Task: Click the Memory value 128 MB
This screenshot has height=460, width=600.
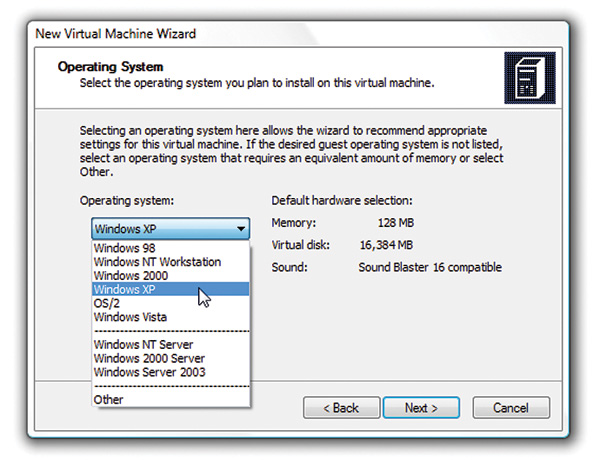Action: [396, 223]
